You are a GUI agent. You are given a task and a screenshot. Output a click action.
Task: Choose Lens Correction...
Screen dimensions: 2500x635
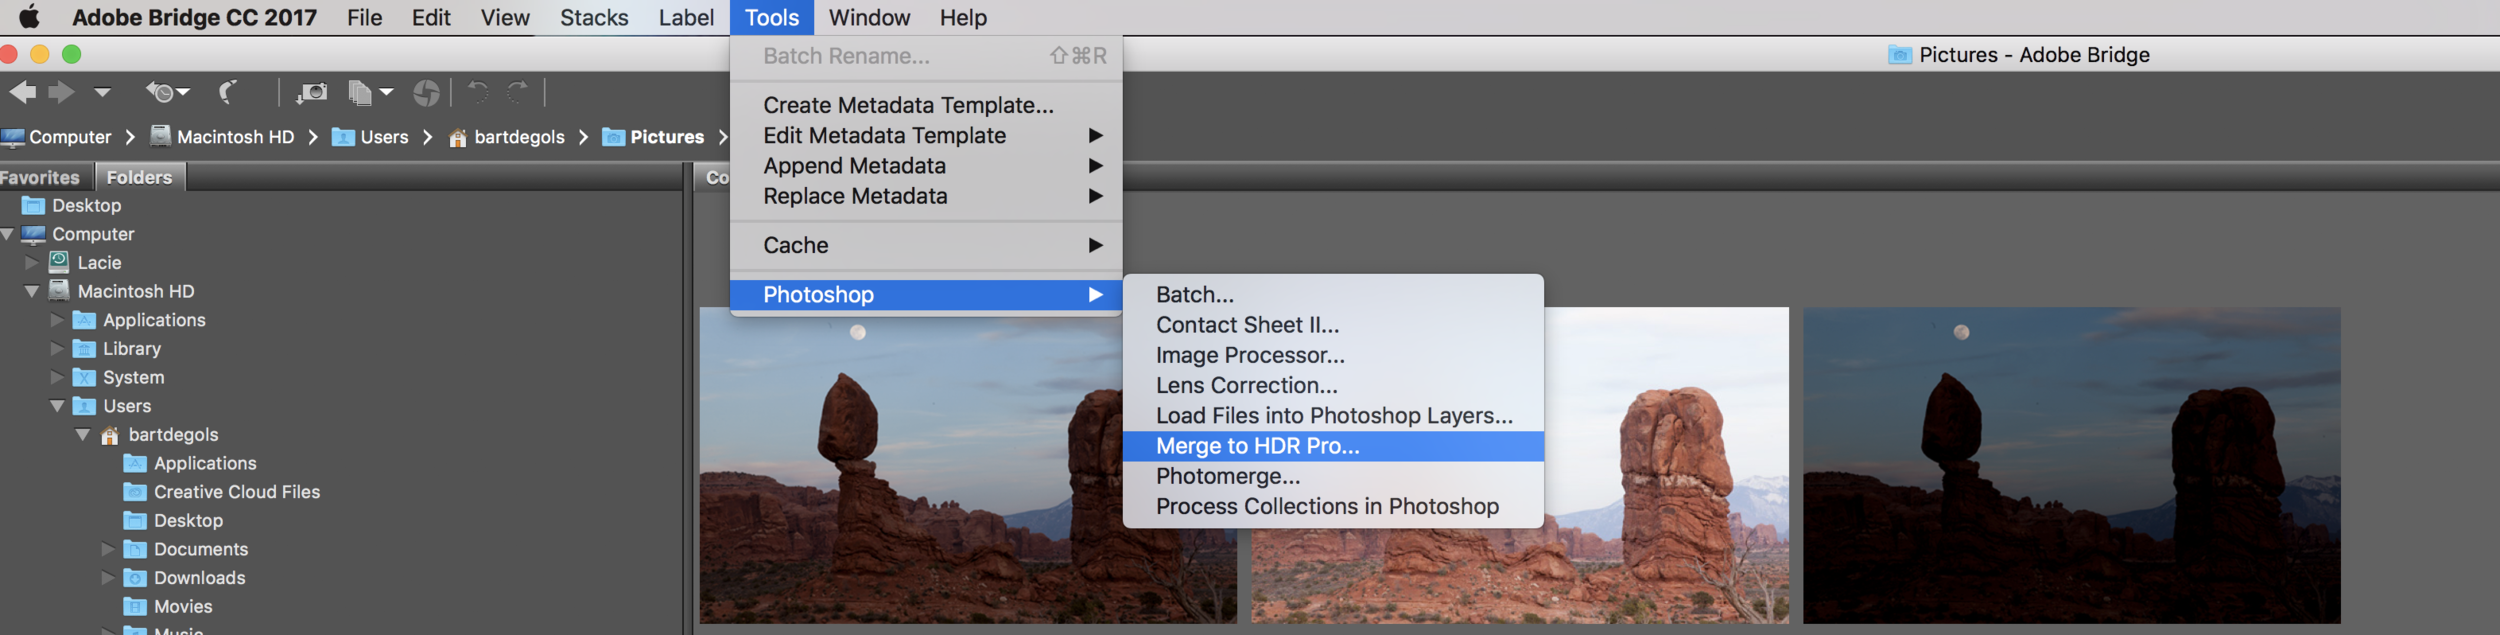tap(1333, 385)
